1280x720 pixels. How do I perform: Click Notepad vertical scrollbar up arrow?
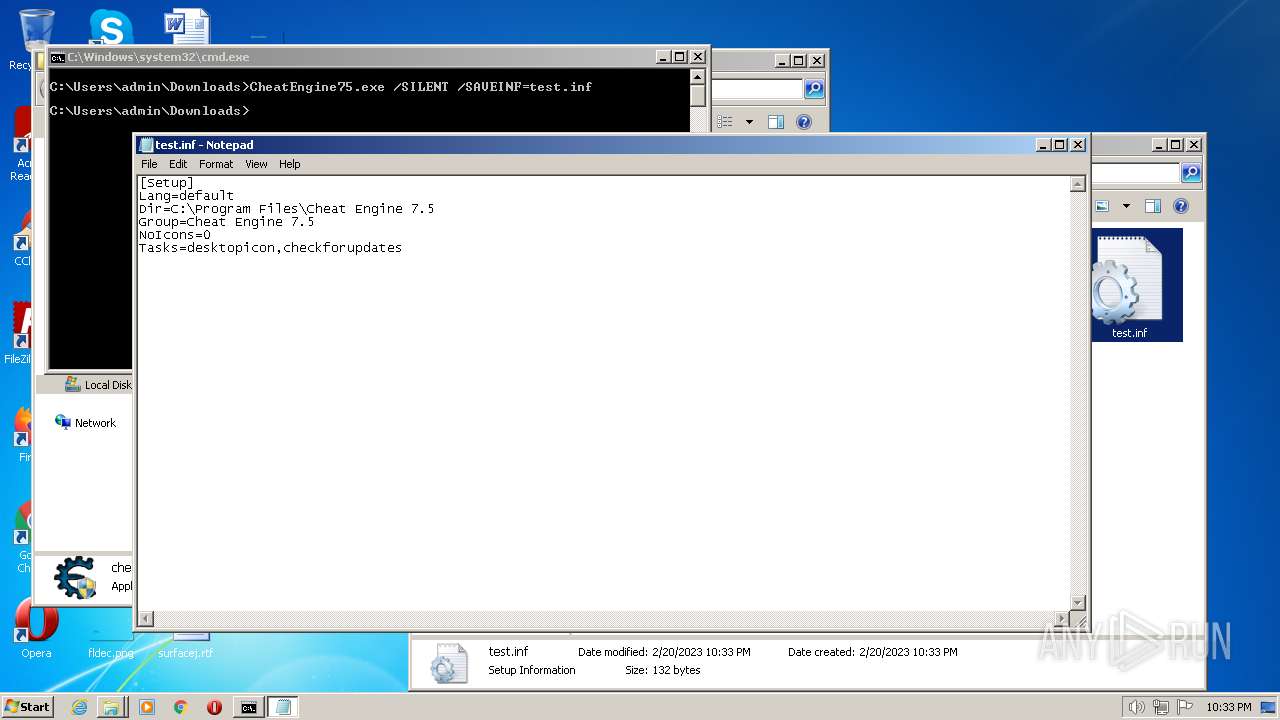pos(1077,184)
